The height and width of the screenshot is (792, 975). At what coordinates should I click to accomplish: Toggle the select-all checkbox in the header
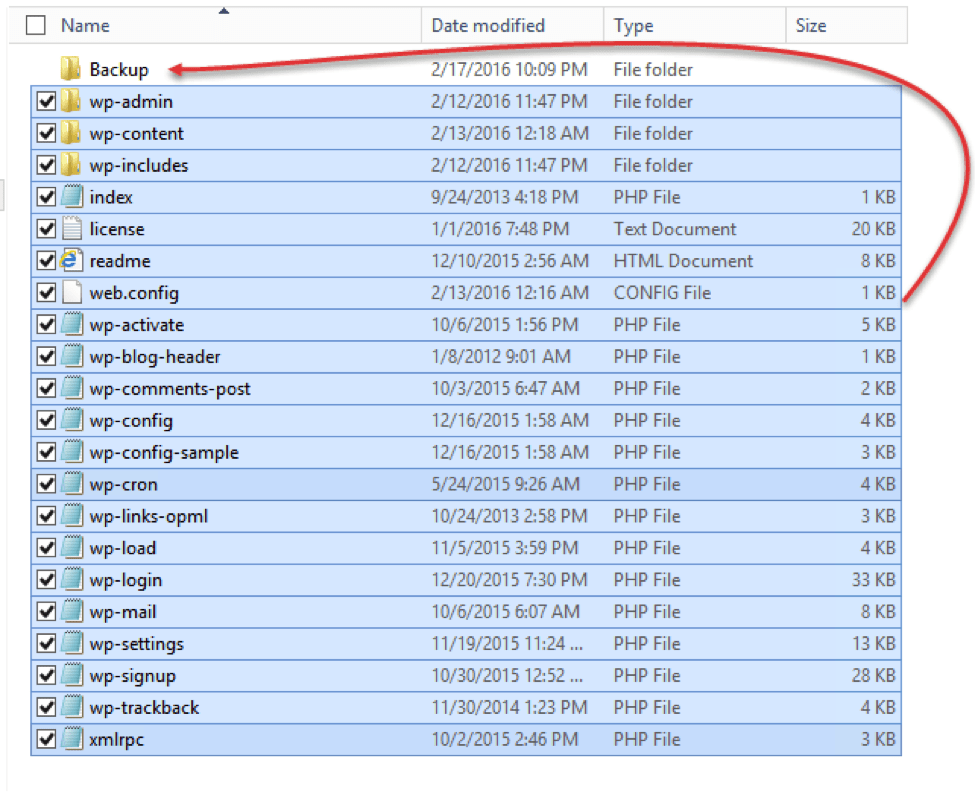click(x=35, y=25)
